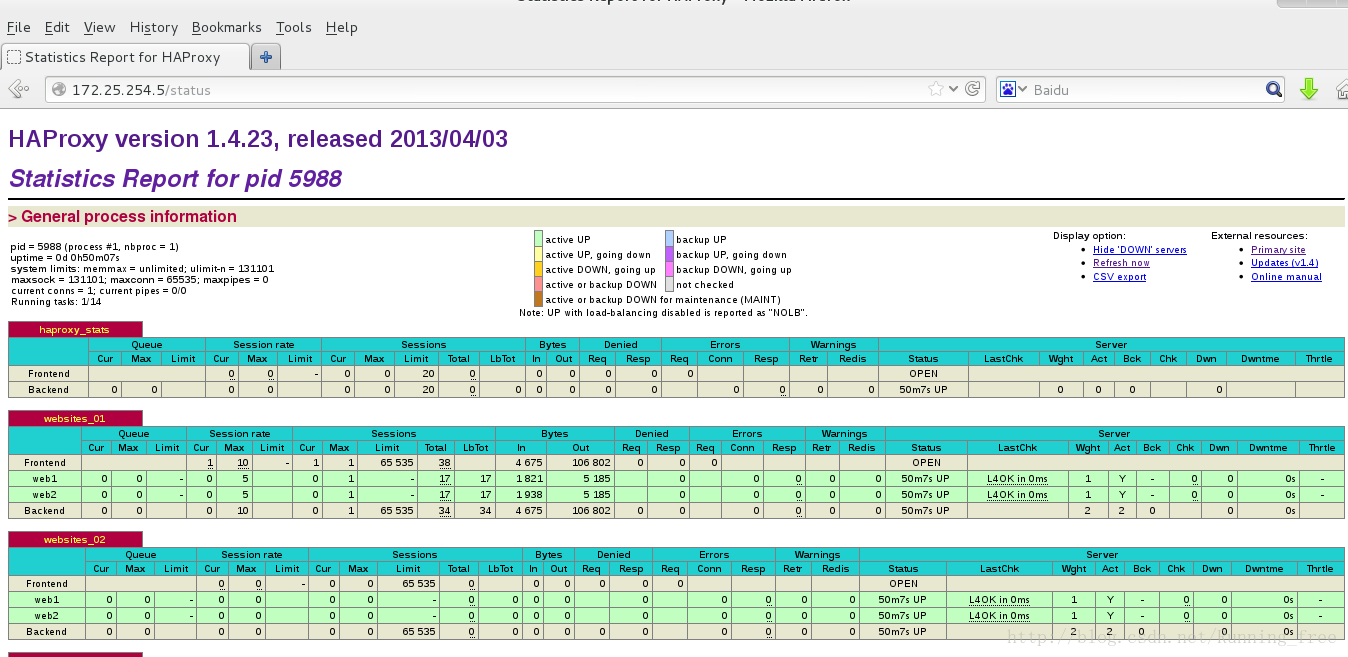Click the search magnifier icon
The image size is (1348, 657).
point(1274,89)
